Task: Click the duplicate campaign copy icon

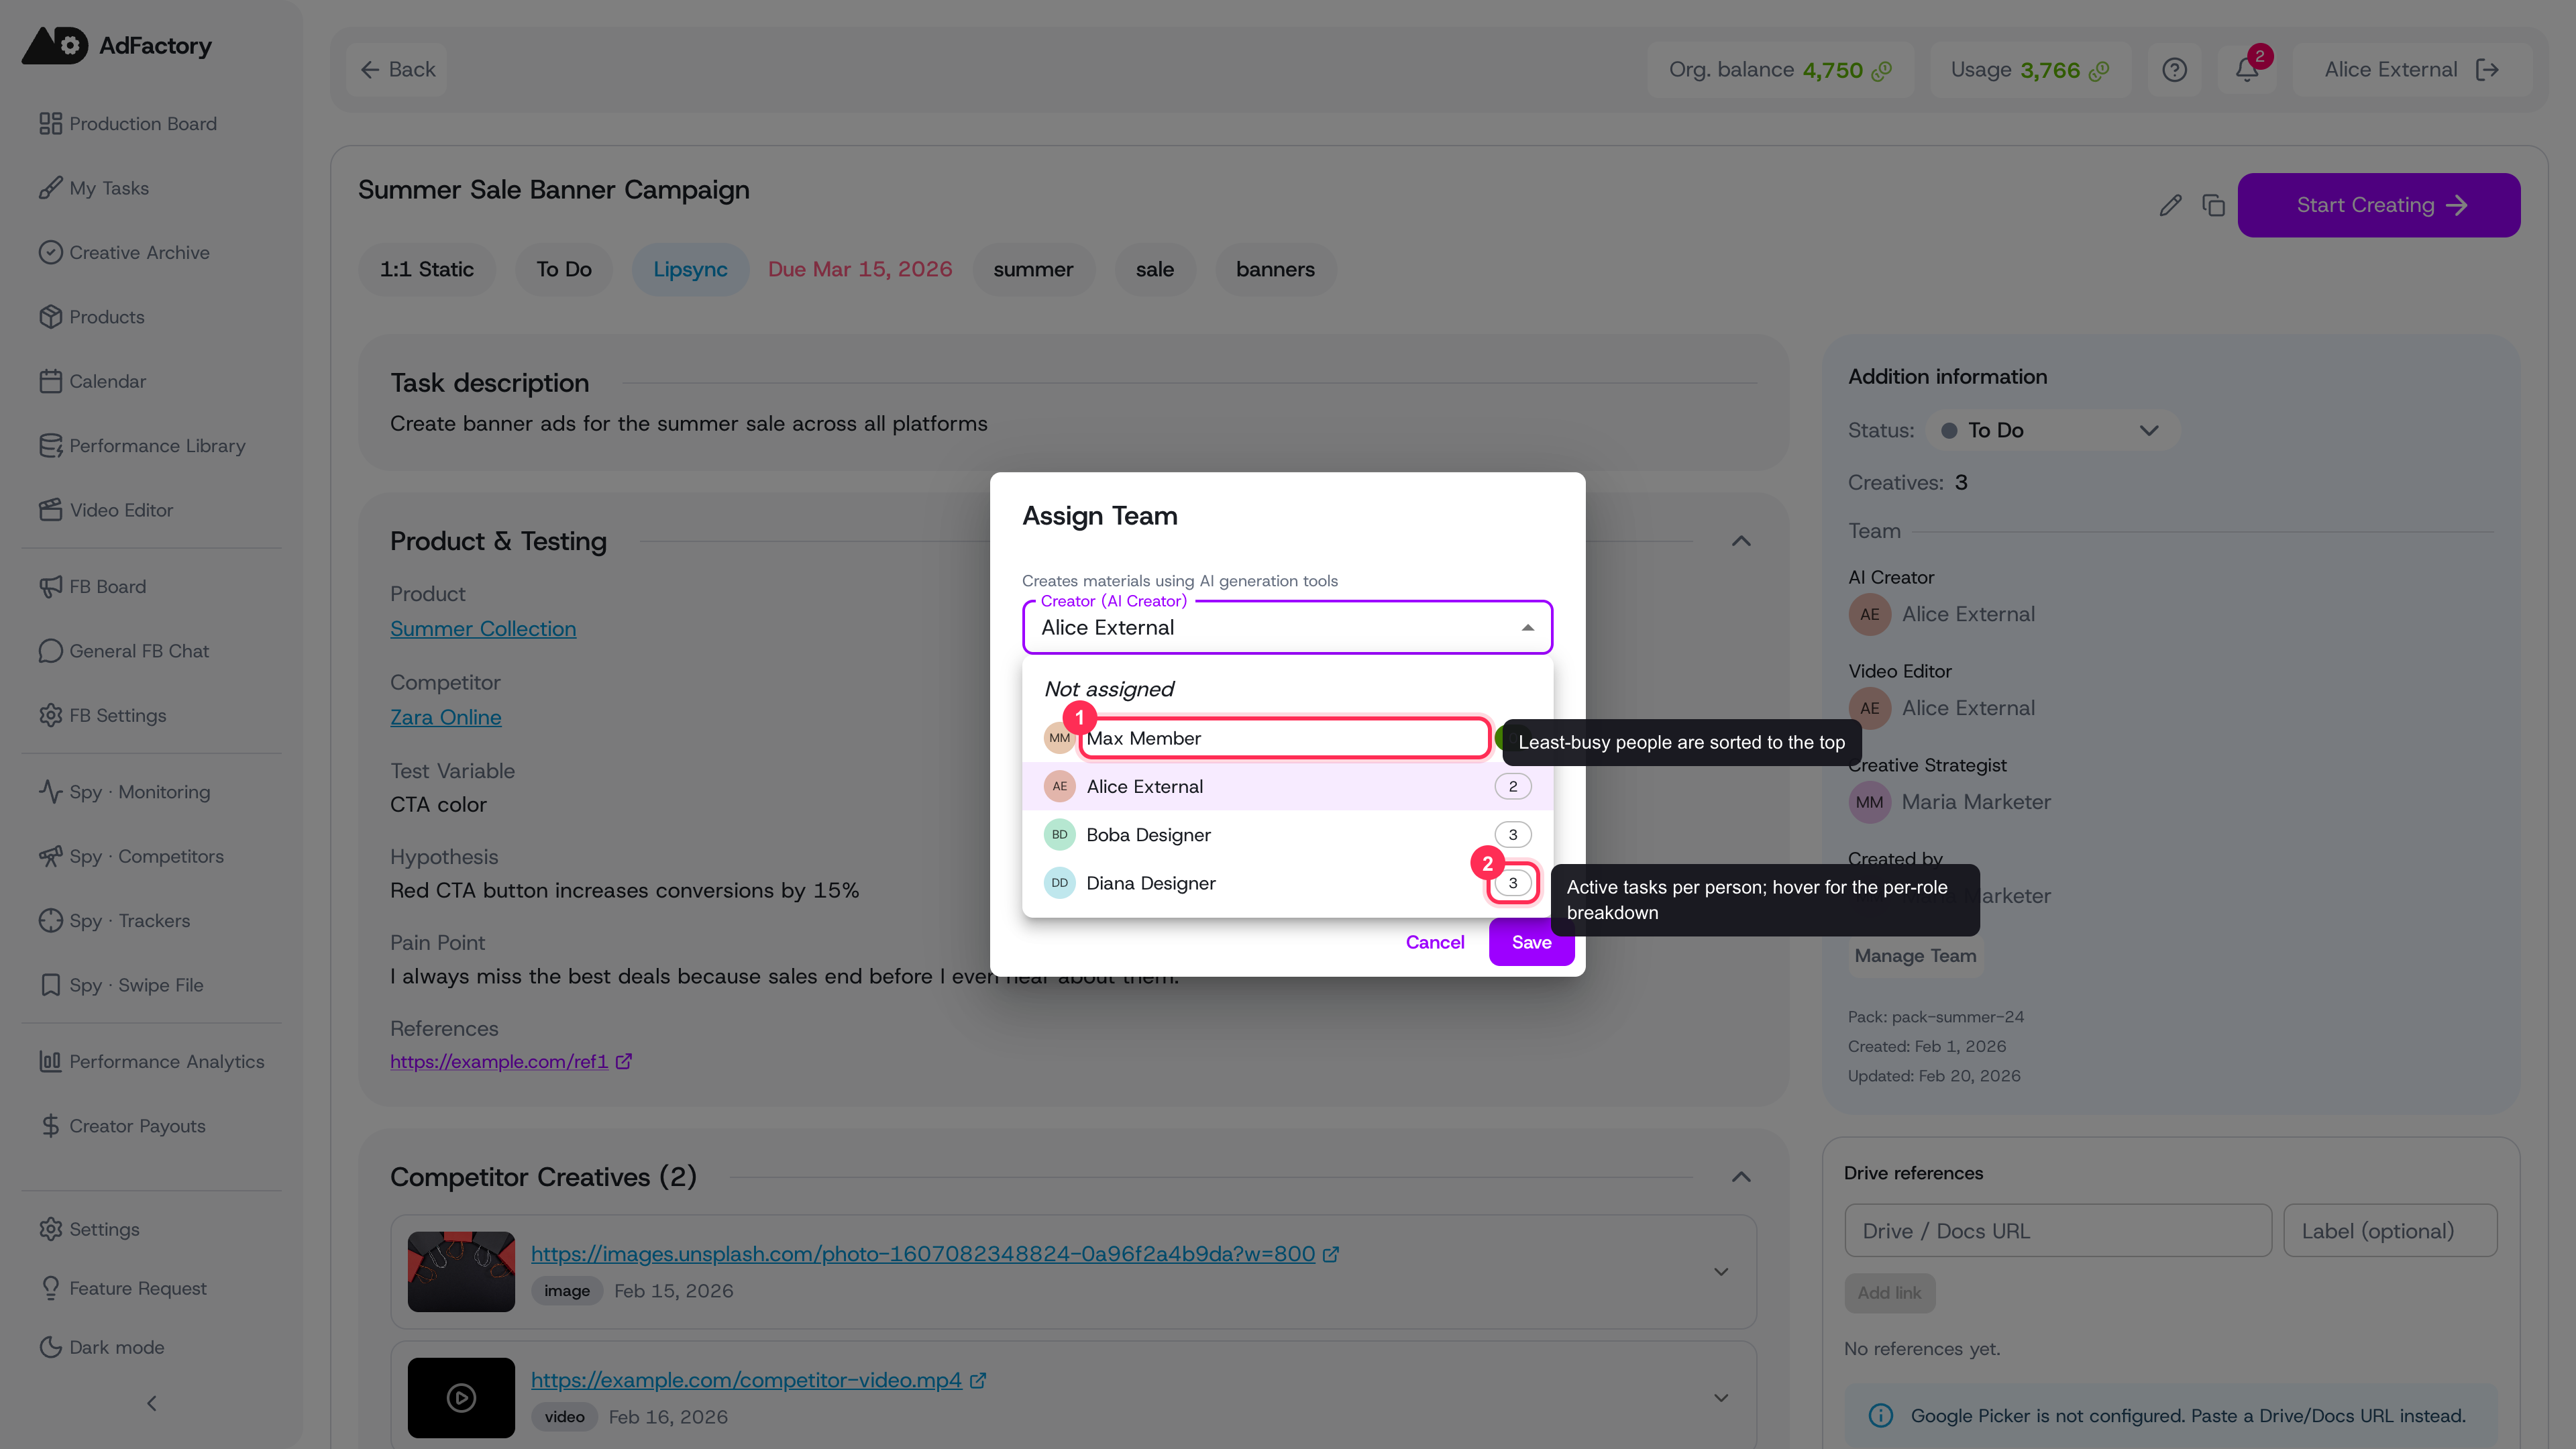Action: (2213, 205)
